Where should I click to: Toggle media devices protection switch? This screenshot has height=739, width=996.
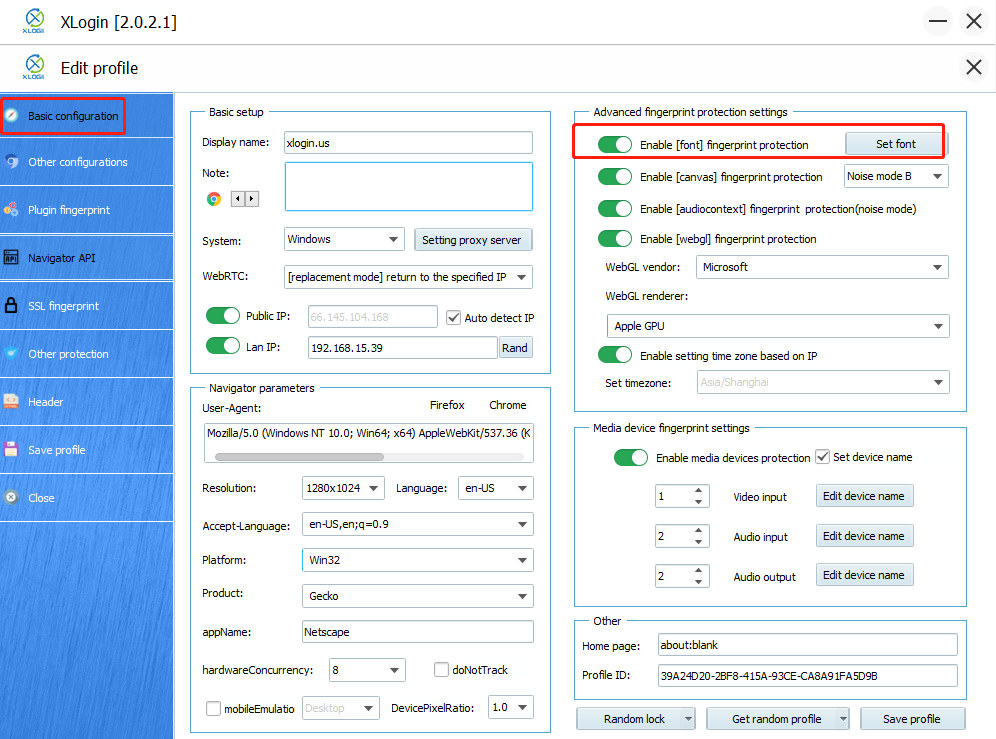(x=631, y=458)
